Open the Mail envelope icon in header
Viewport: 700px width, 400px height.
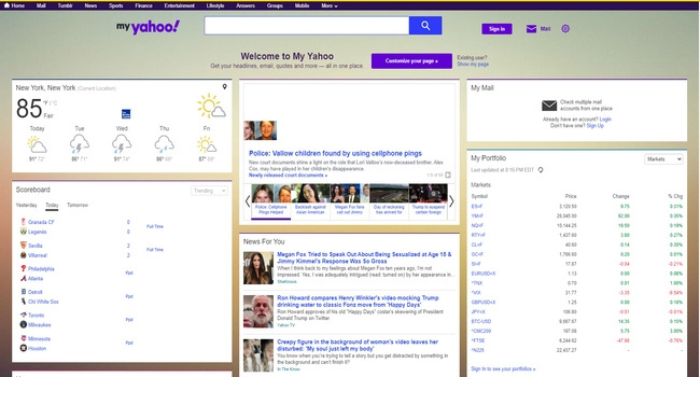(x=531, y=29)
